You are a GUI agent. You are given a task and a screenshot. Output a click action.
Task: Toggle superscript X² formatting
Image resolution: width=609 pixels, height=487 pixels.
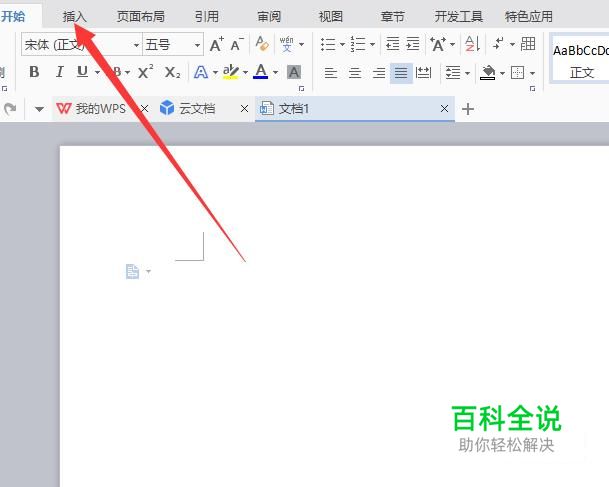(x=146, y=72)
